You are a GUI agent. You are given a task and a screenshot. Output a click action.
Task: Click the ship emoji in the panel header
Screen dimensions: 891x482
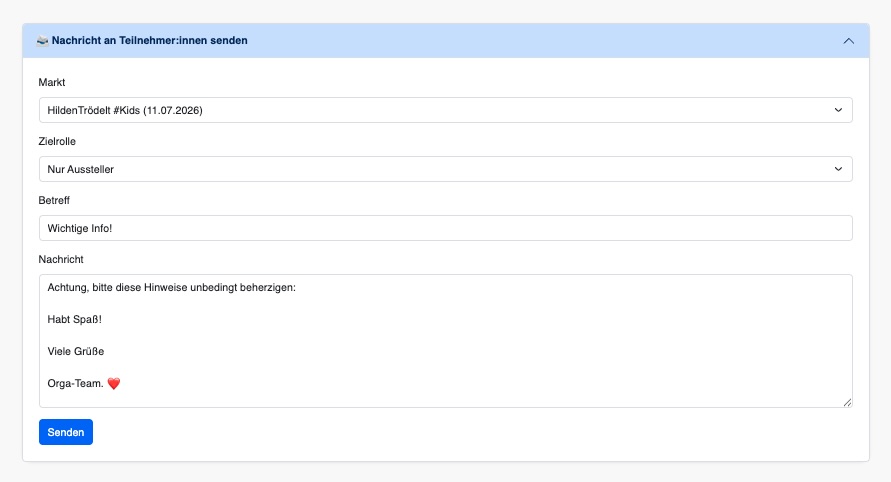pos(43,40)
